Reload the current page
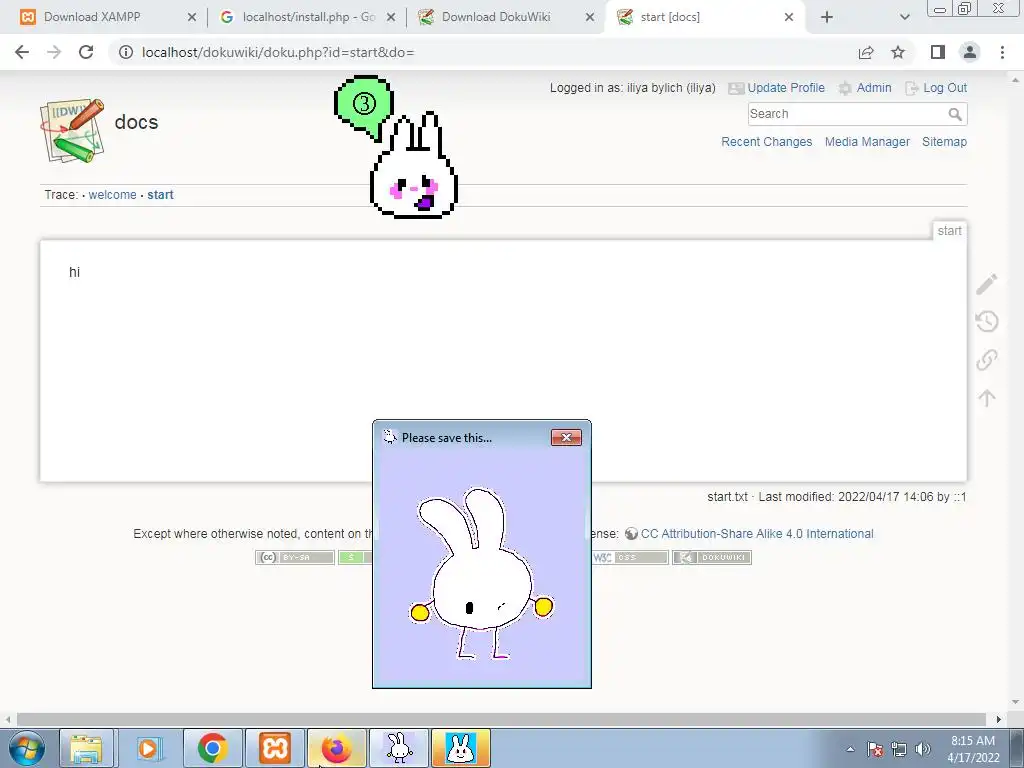1024x768 pixels. click(86, 52)
